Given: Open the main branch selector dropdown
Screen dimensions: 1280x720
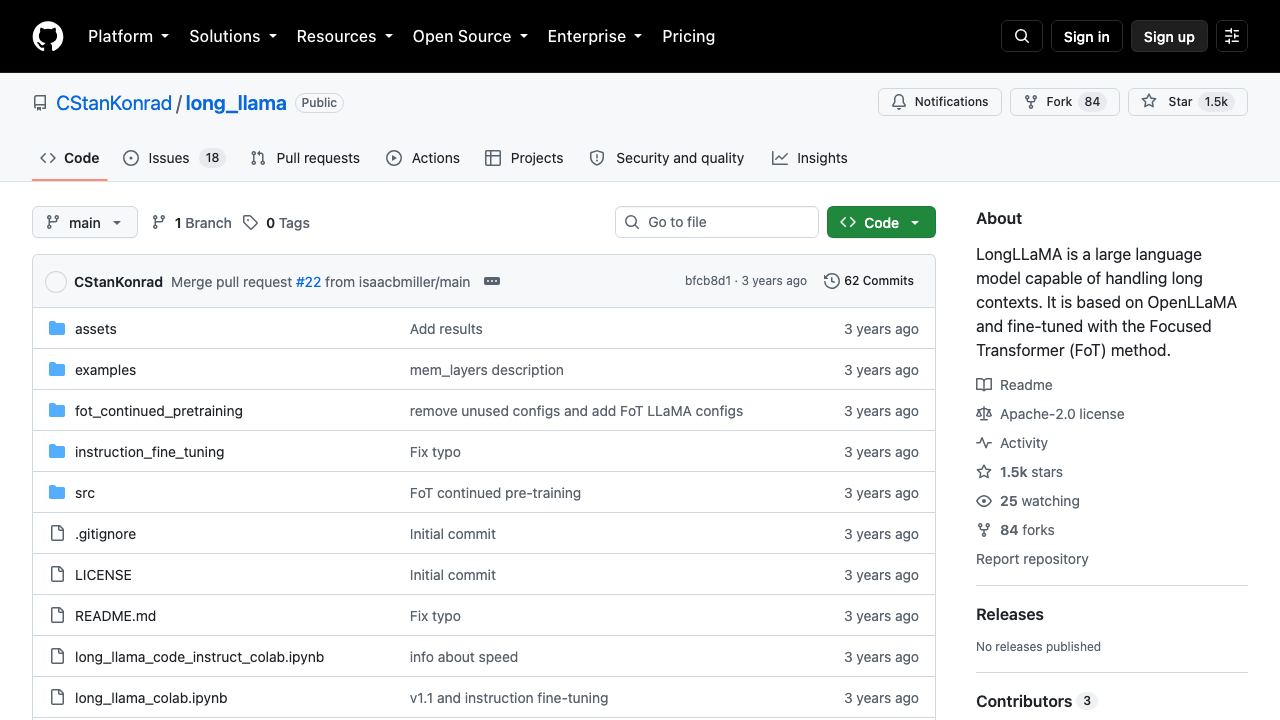Looking at the screenshot, I should click(x=85, y=222).
